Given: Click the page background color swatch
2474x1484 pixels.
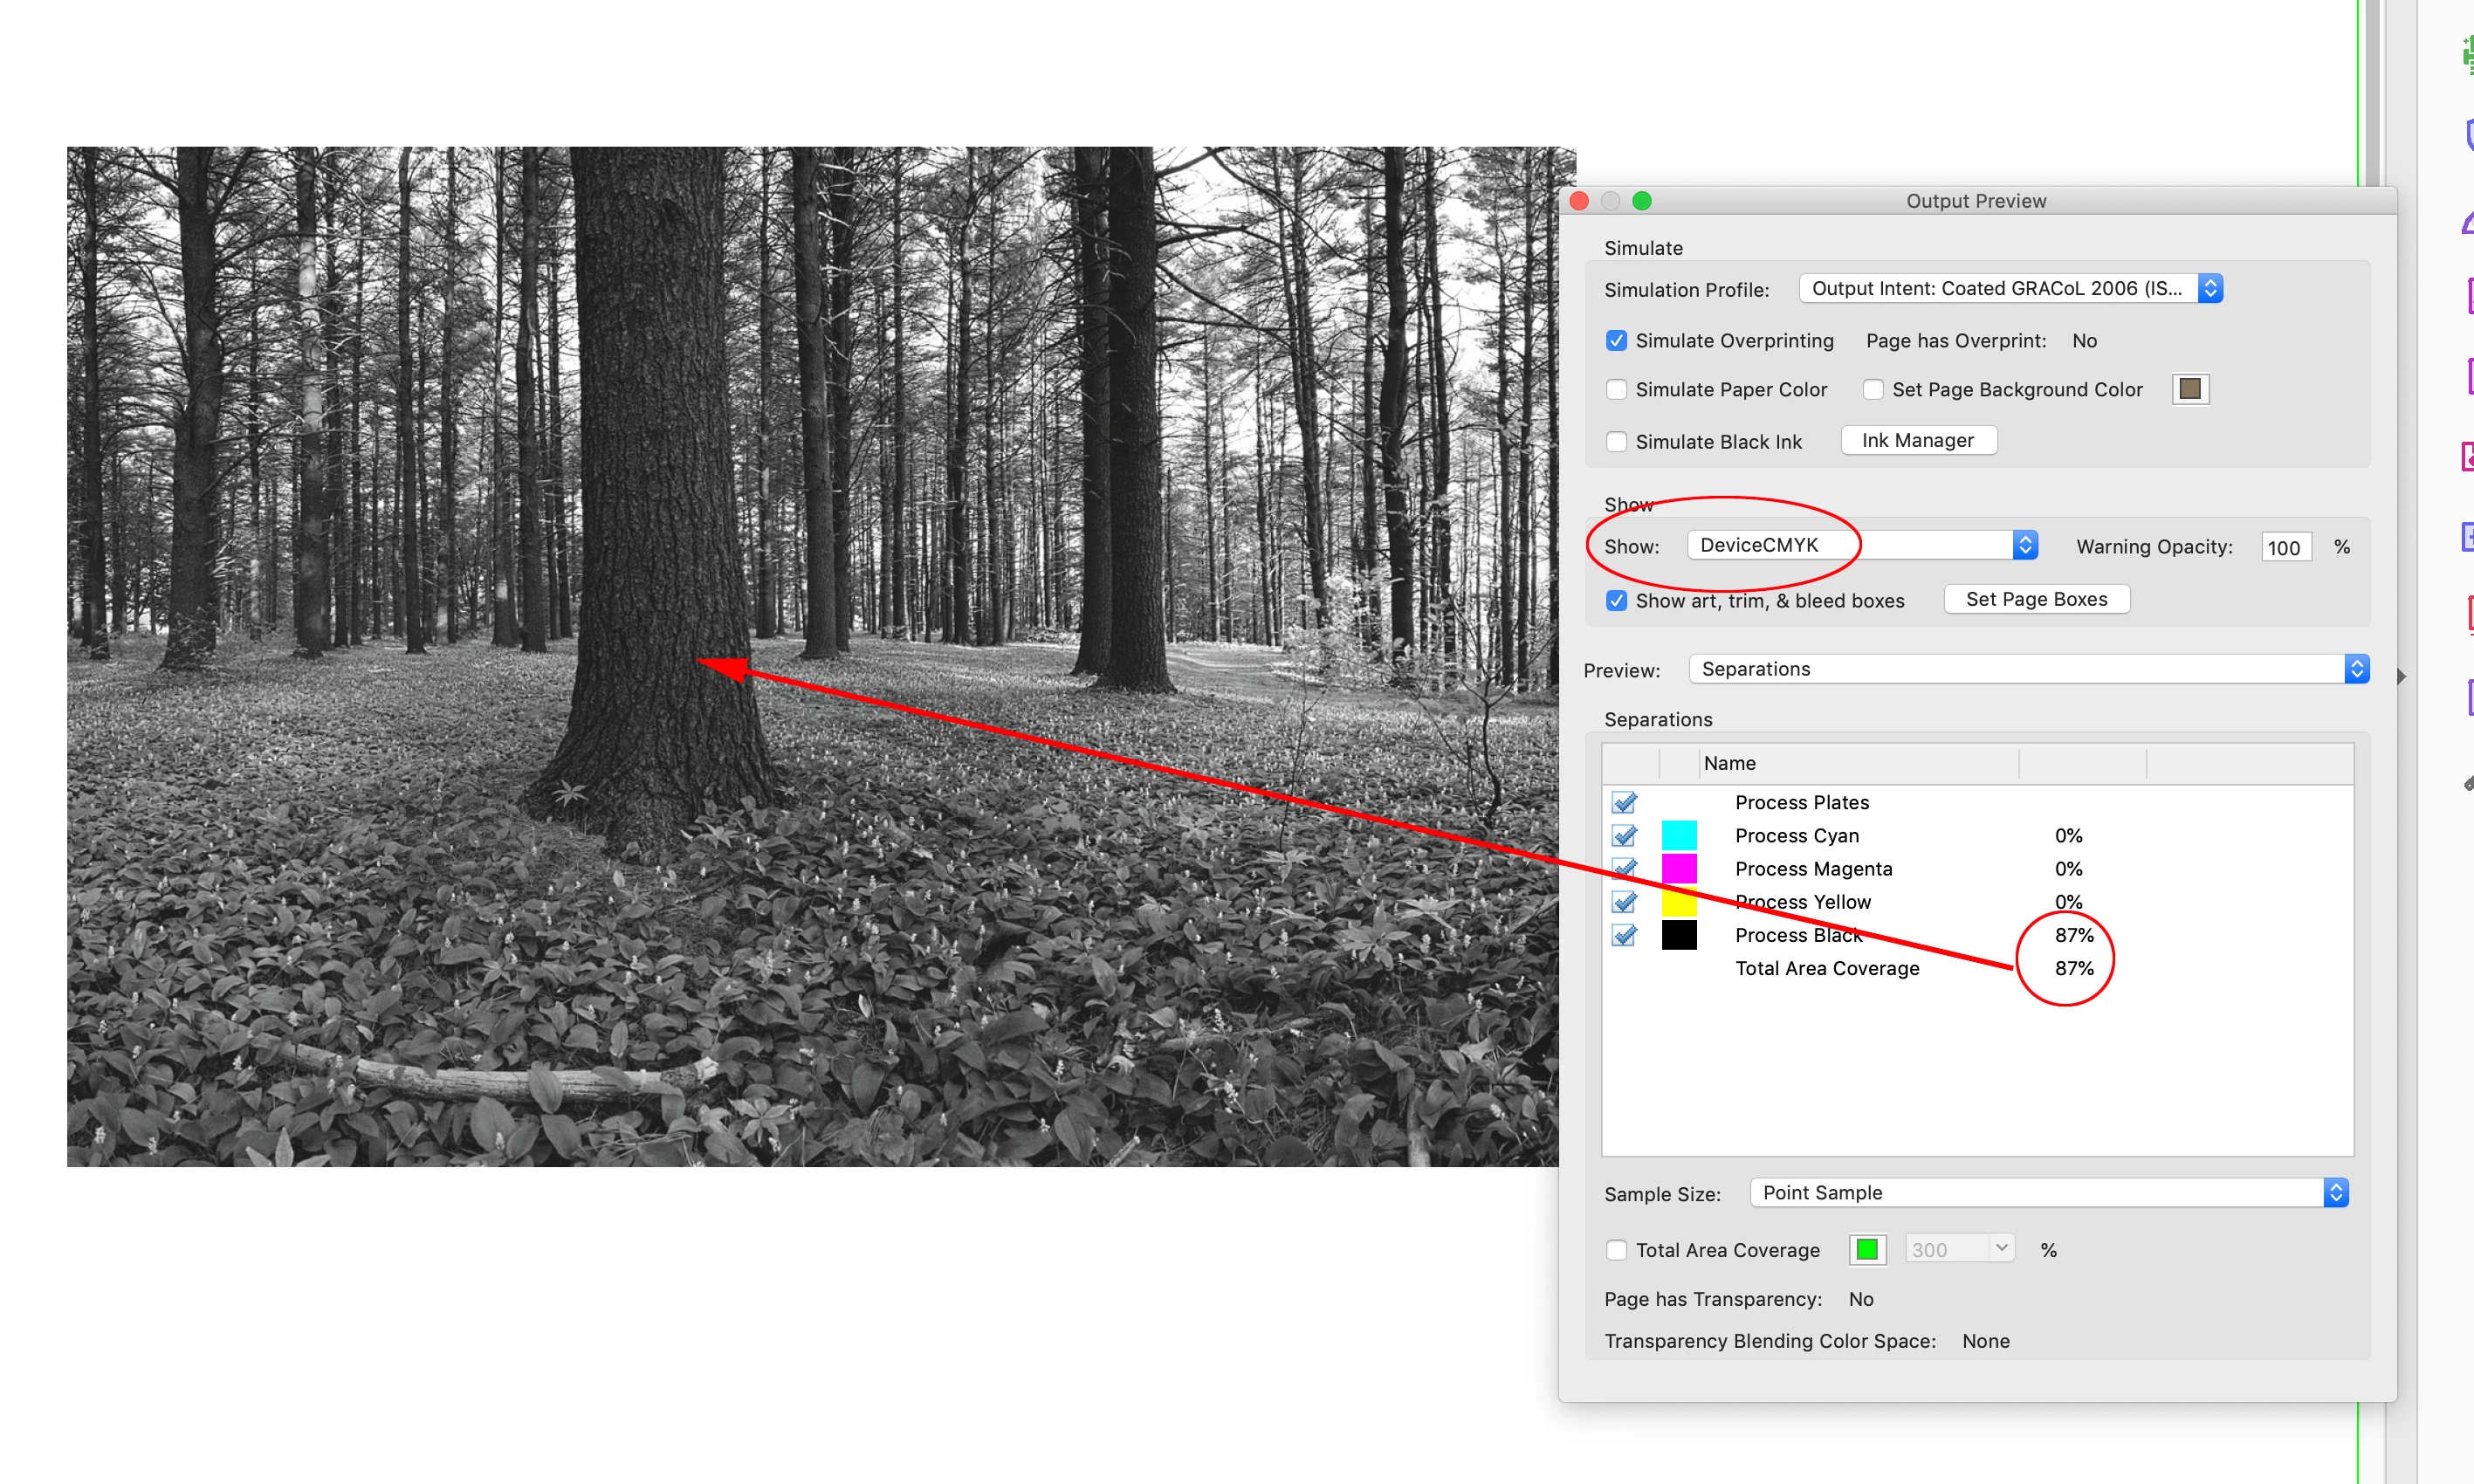Looking at the screenshot, I should click(x=2189, y=389).
